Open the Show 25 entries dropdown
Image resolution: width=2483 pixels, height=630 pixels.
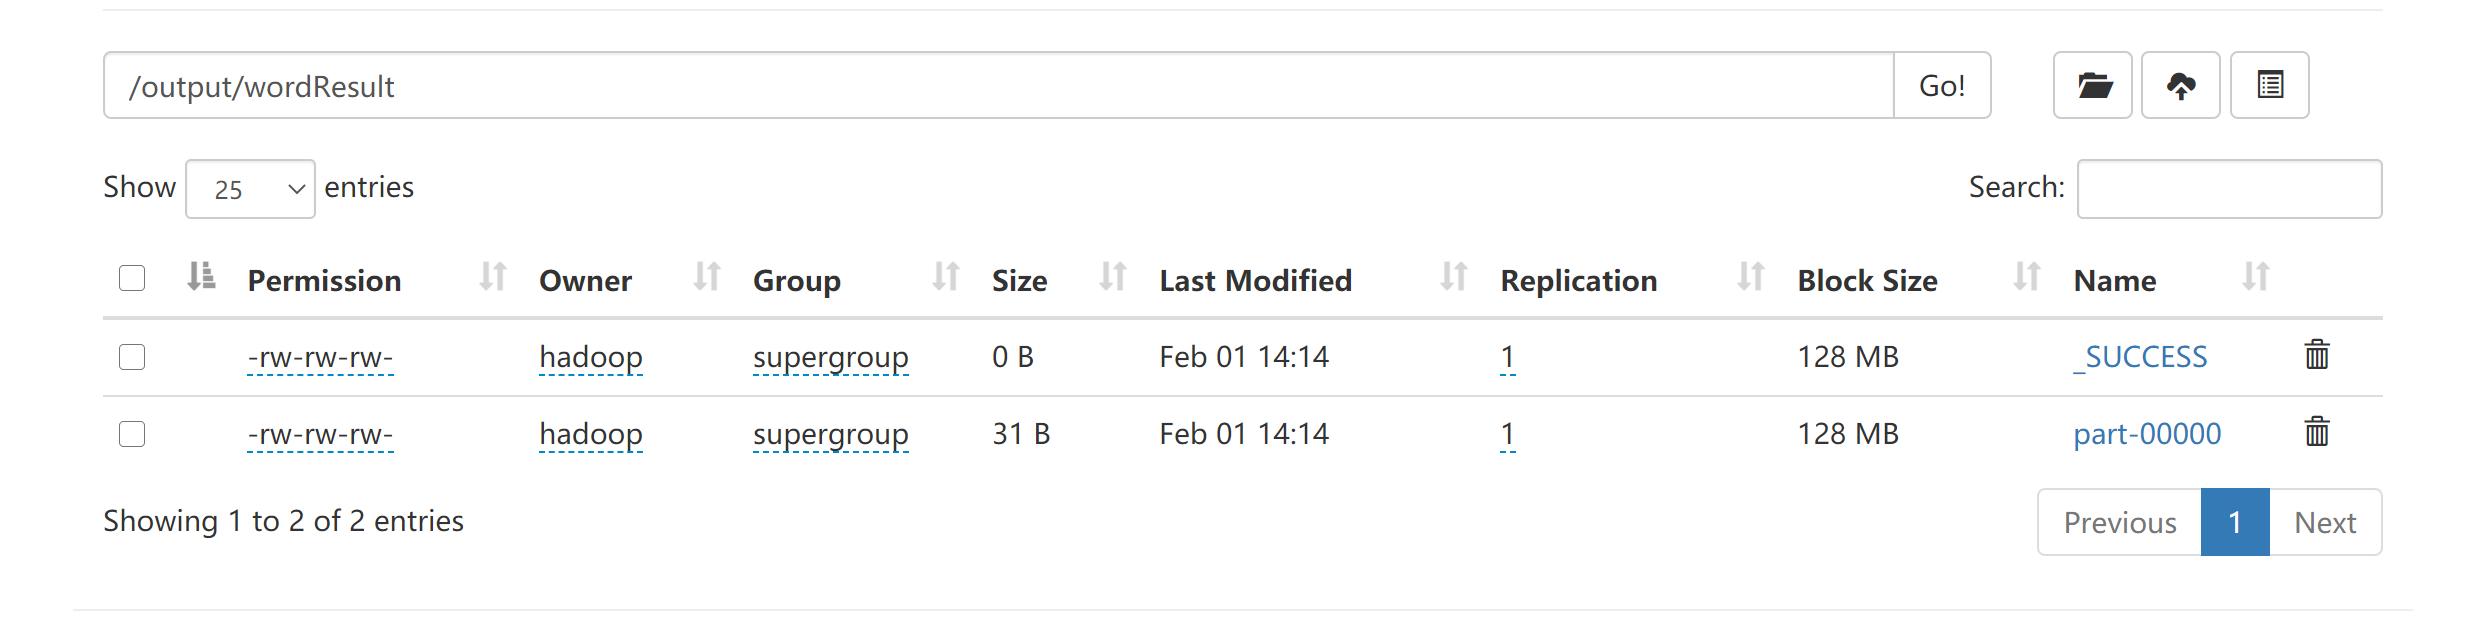pos(250,189)
